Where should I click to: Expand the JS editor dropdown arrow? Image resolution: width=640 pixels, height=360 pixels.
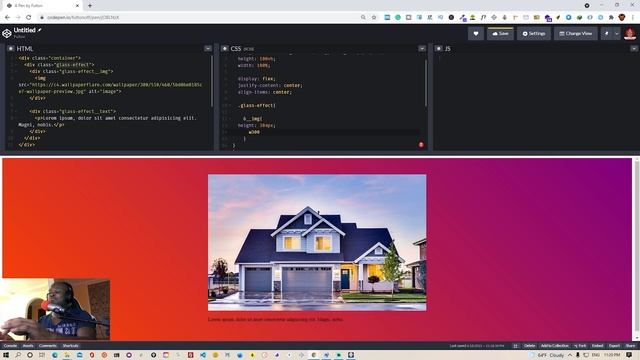click(634, 49)
